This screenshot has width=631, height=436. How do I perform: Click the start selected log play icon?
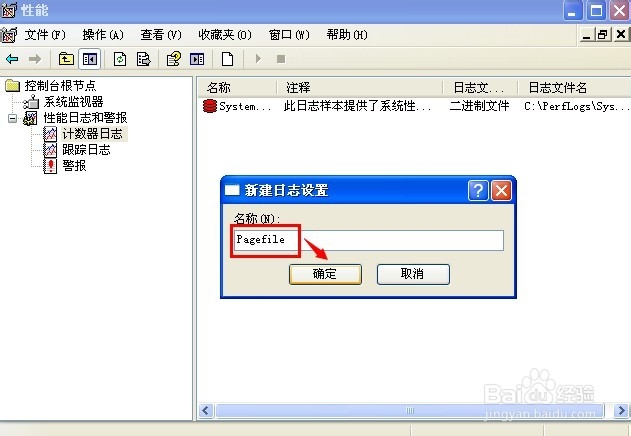click(x=258, y=59)
